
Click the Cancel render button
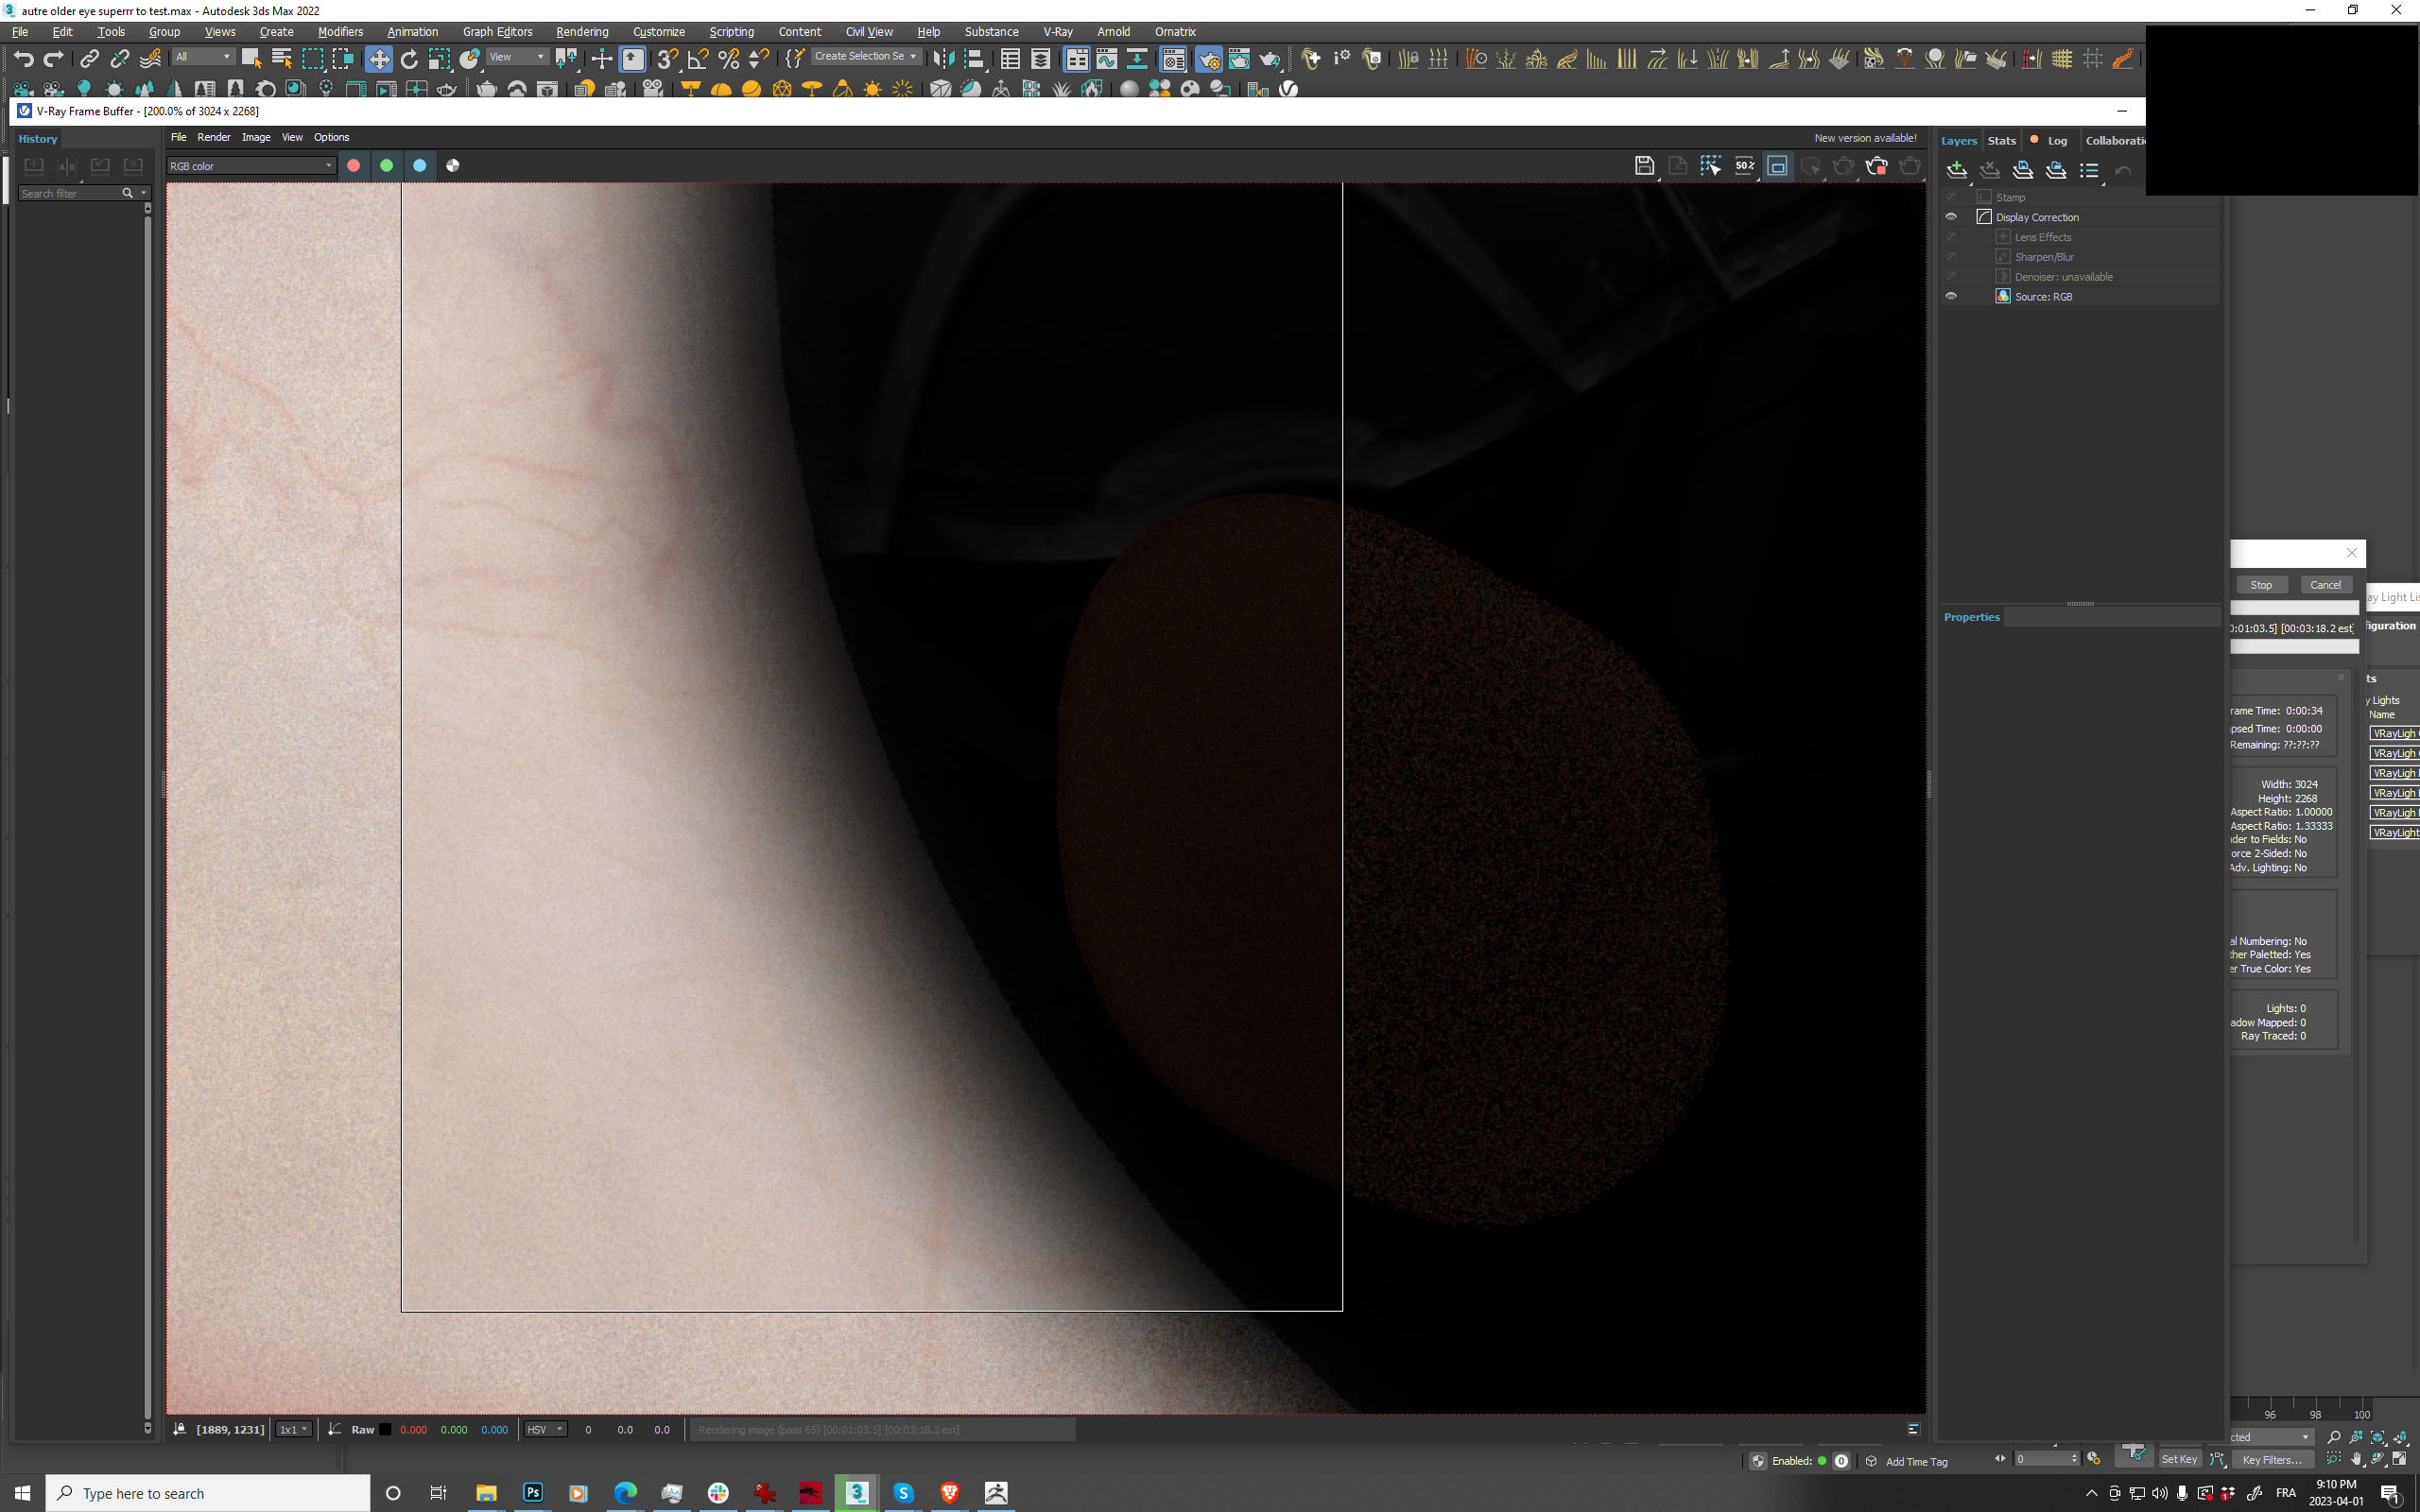[x=2325, y=585]
